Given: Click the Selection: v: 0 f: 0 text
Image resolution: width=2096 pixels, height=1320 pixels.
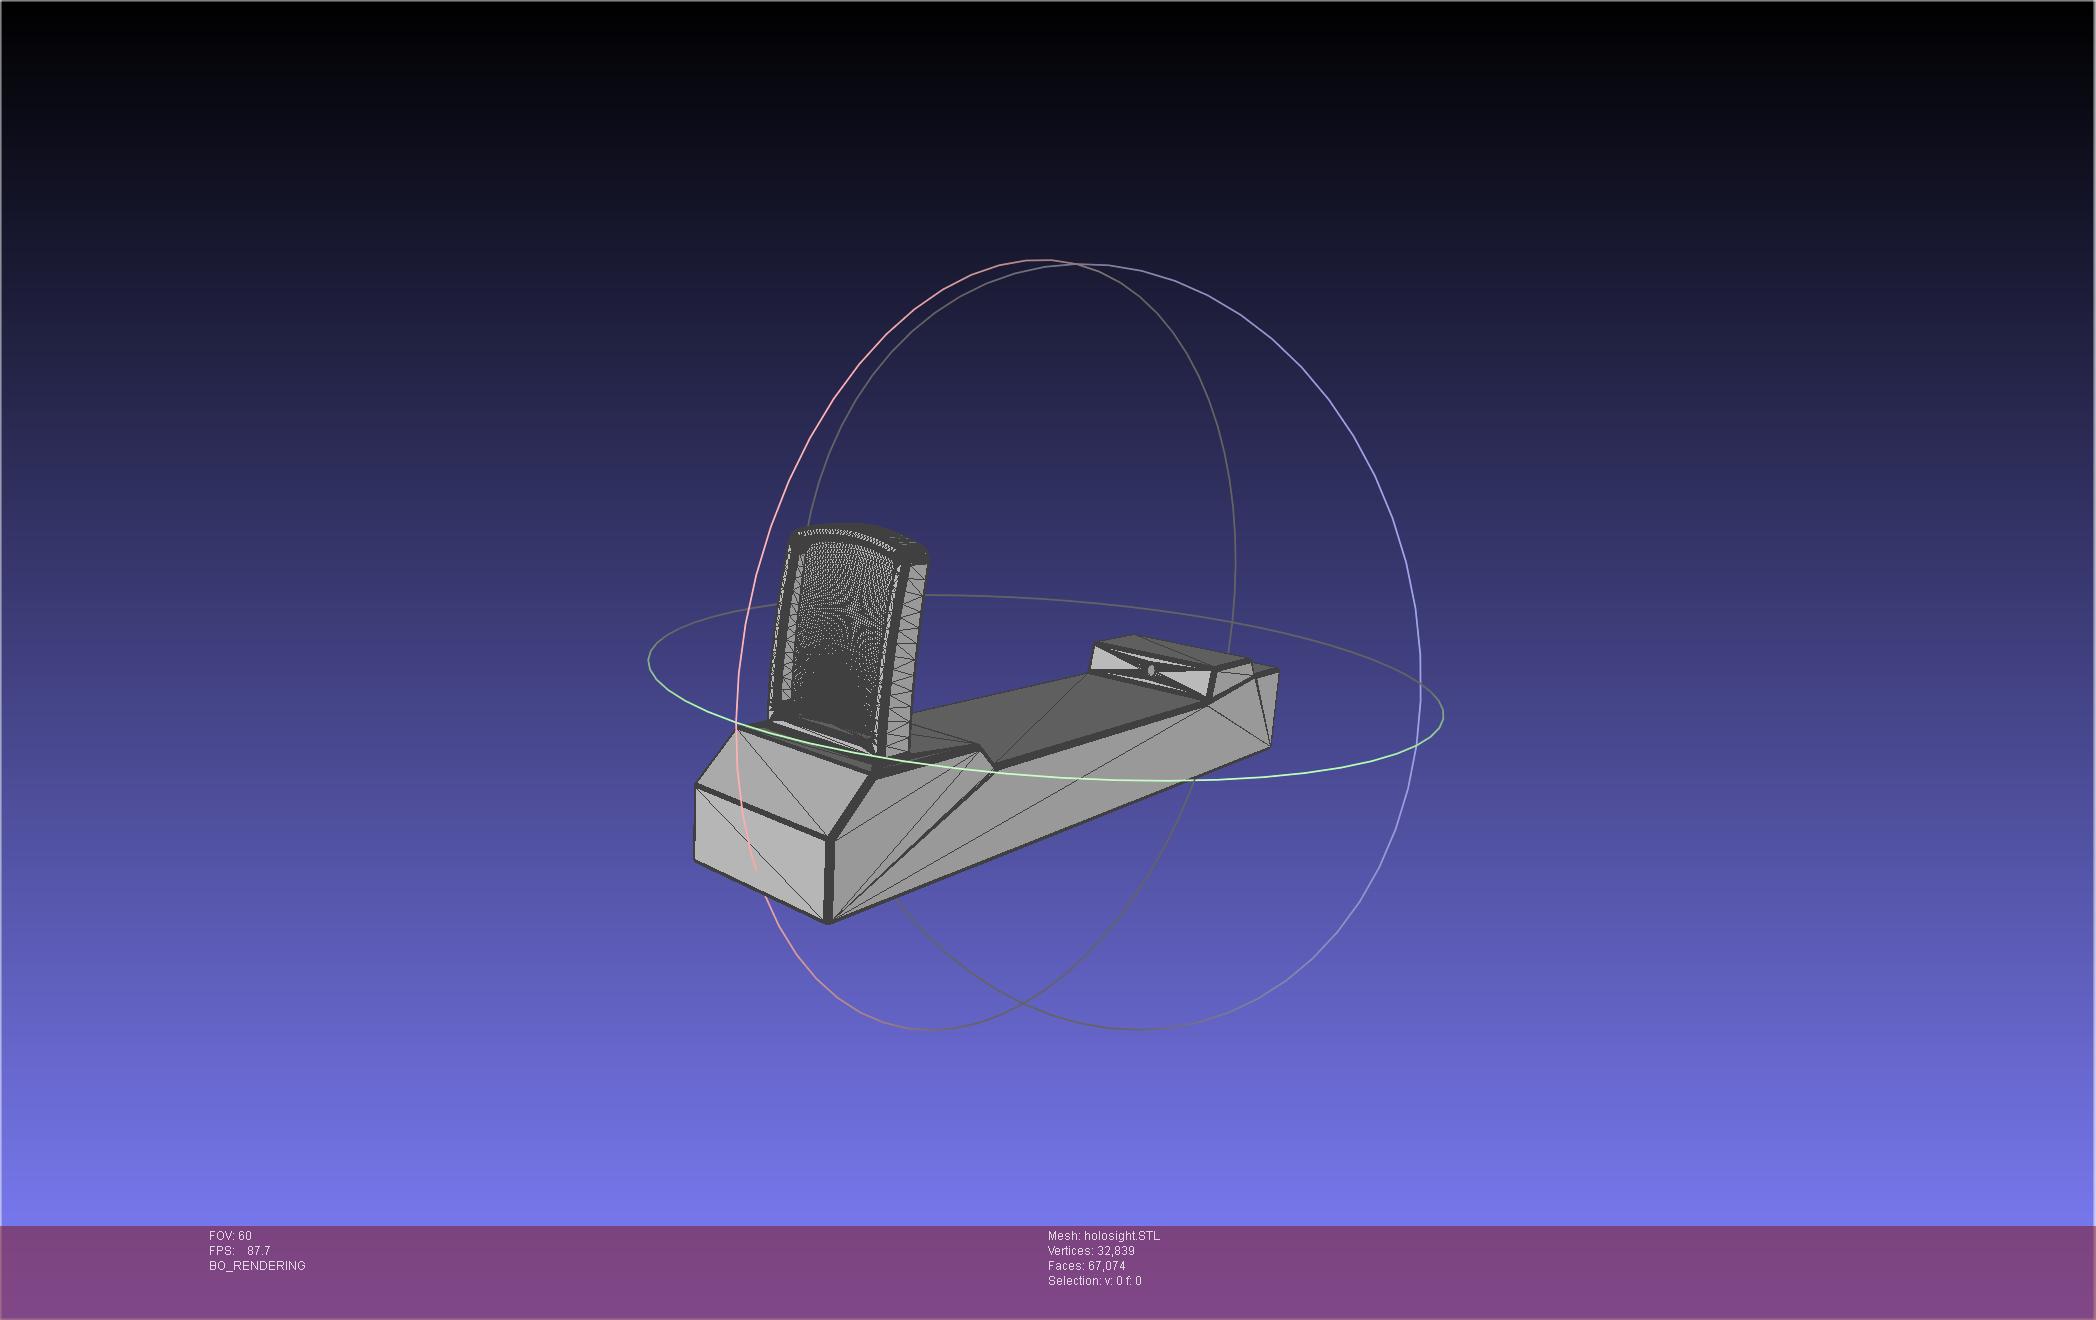Looking at the screenshot, I should [x=1094, y=1281].
